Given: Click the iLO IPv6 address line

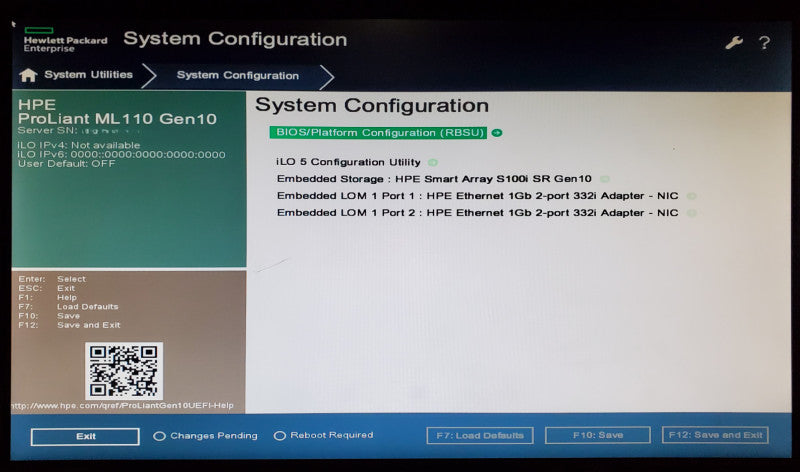Looking at the screenshot, I should 121,155.
